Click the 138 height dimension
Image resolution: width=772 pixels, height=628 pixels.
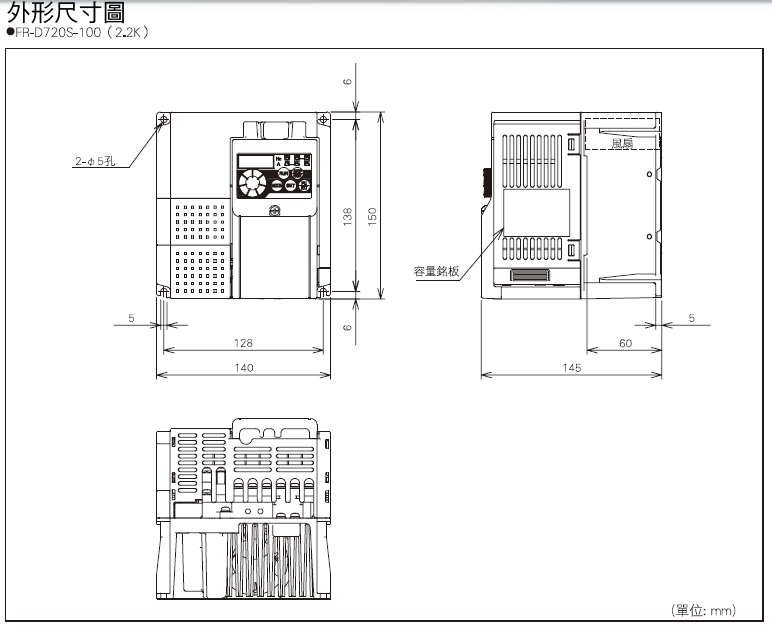coord(348,217)
